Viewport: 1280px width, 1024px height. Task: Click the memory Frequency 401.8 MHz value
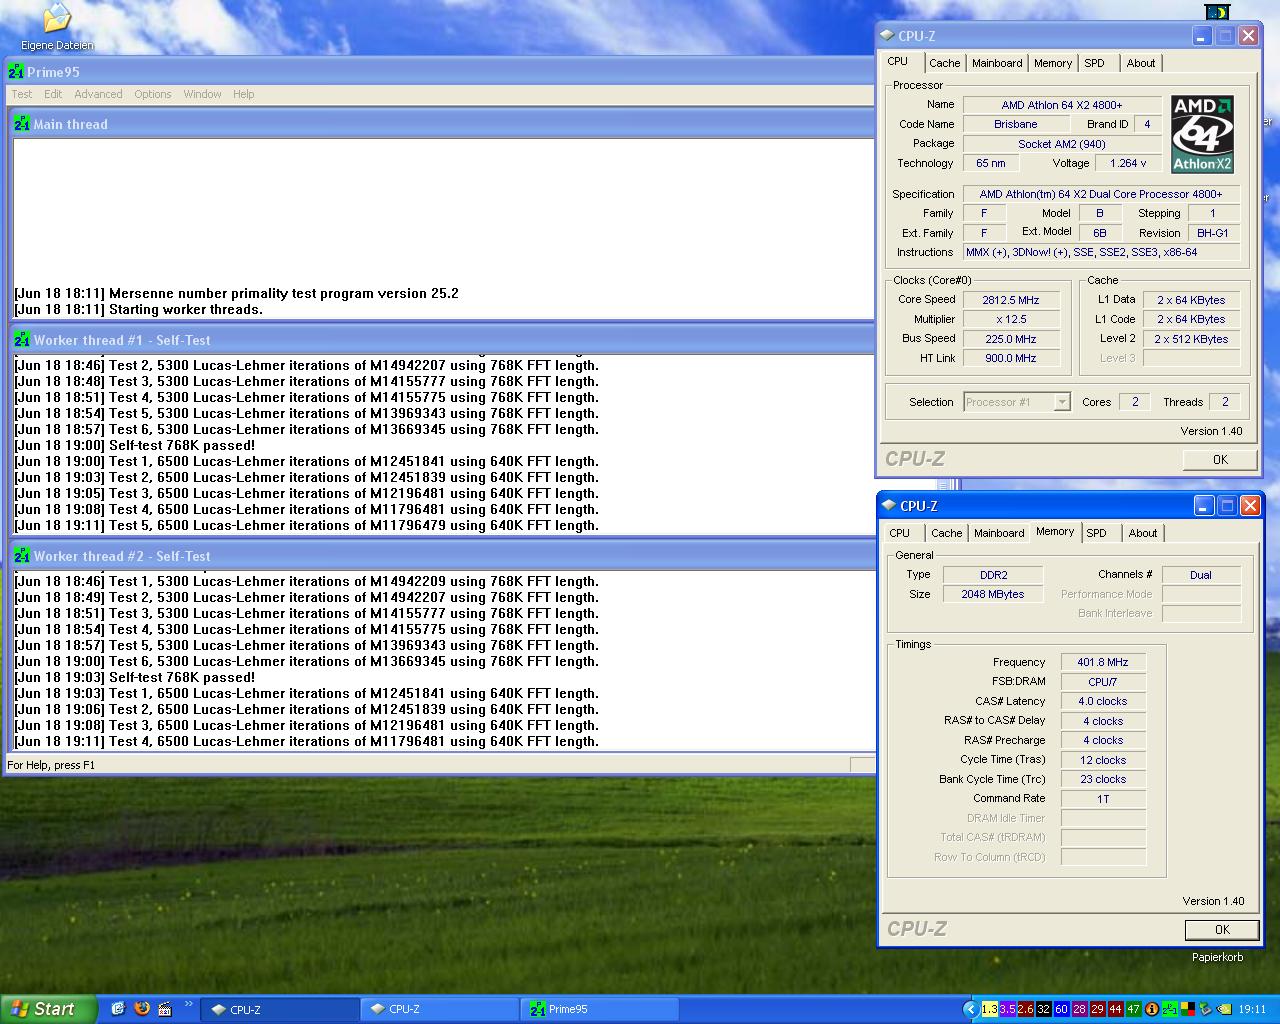pyautogui.click(x=1103, y=662)
